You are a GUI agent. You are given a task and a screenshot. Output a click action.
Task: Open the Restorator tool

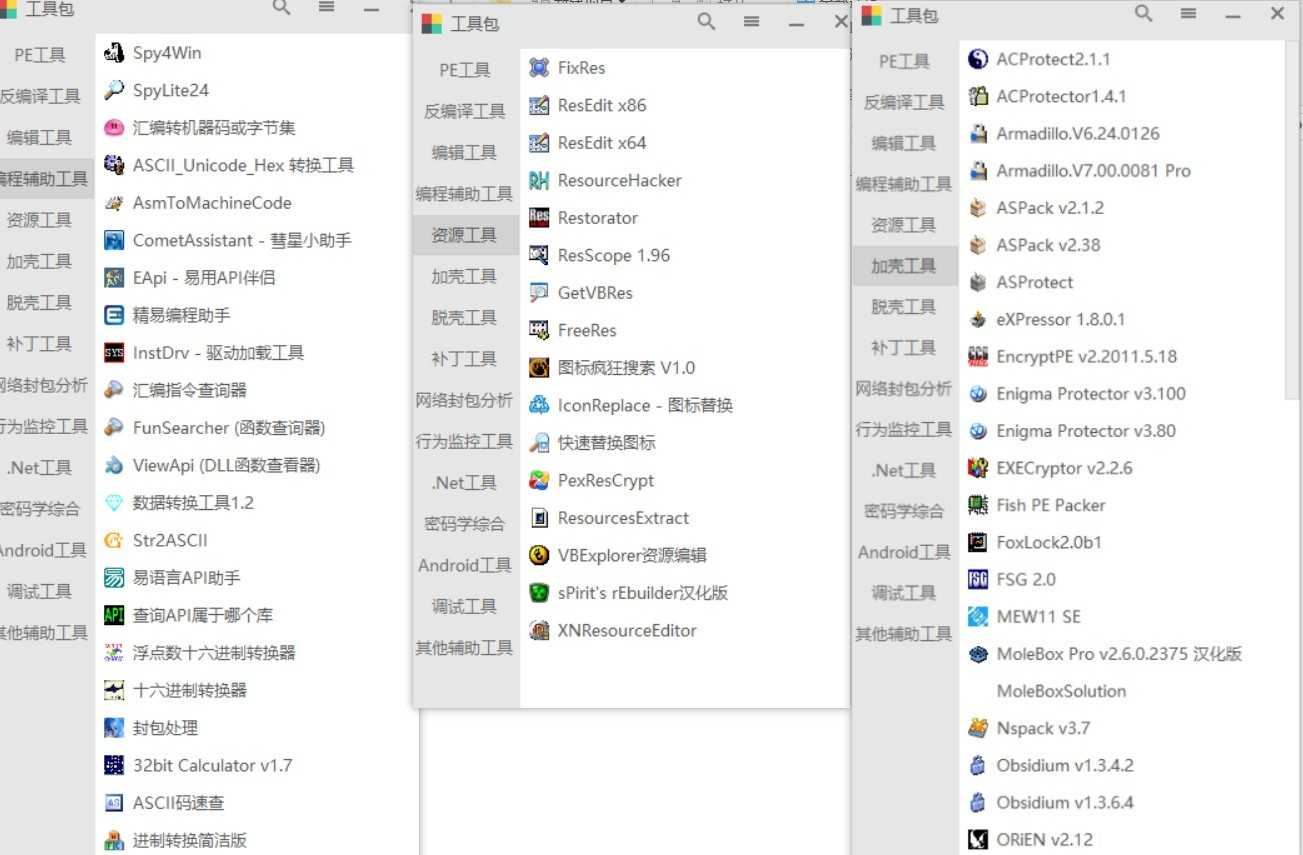click(598, 217)
